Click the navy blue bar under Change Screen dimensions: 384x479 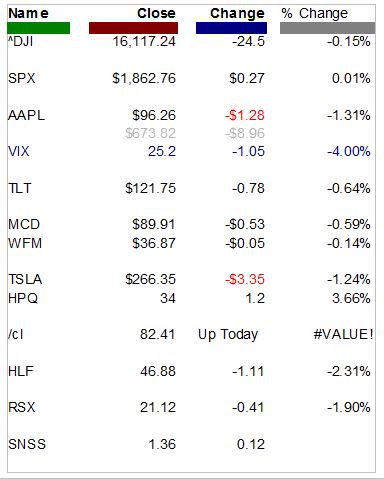point(231,28)
